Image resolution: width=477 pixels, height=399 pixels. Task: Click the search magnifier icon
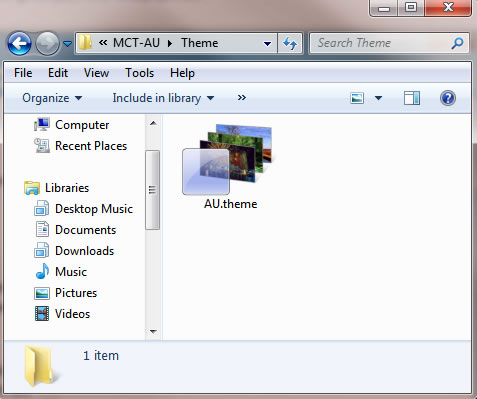[457, 43]
